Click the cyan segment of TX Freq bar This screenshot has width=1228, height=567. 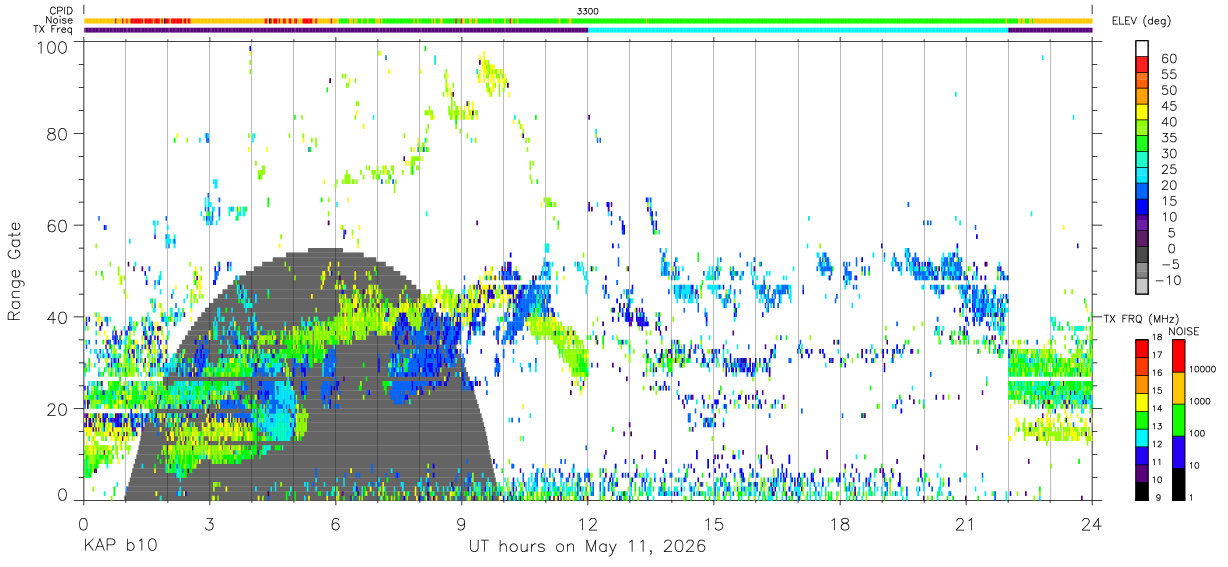tap(798, 30)
